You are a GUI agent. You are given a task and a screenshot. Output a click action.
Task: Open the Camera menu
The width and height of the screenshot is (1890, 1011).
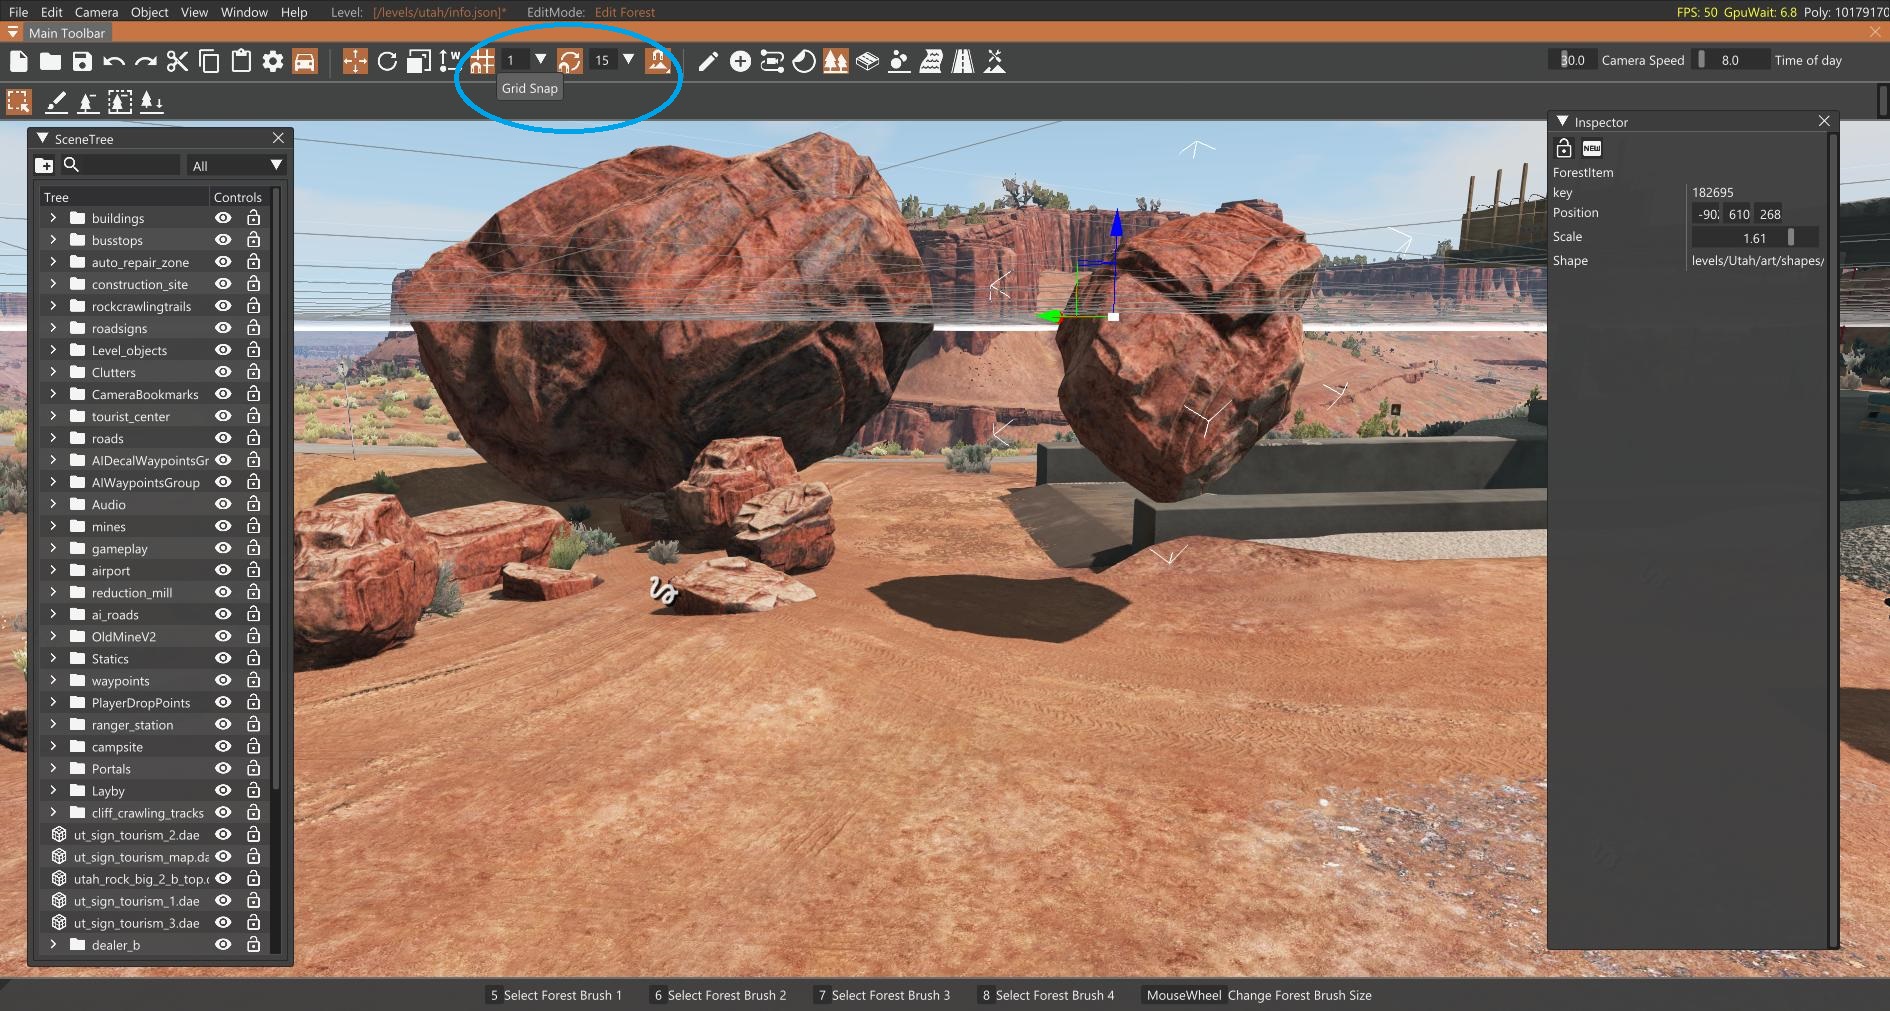96,12
